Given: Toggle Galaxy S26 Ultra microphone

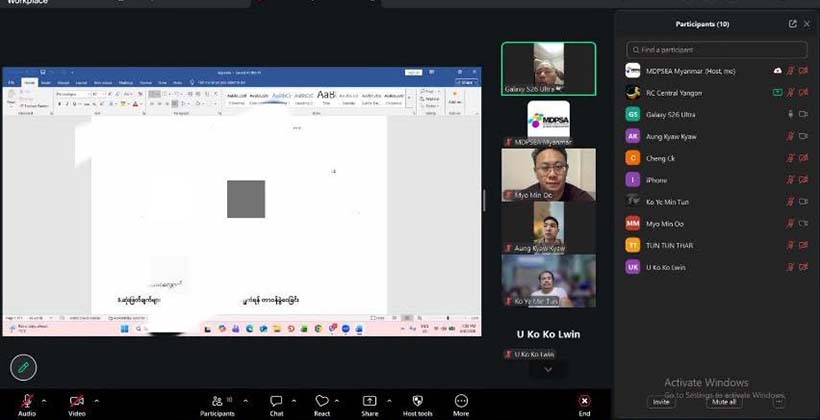Looking at the screenshot, I should (790, 114).
